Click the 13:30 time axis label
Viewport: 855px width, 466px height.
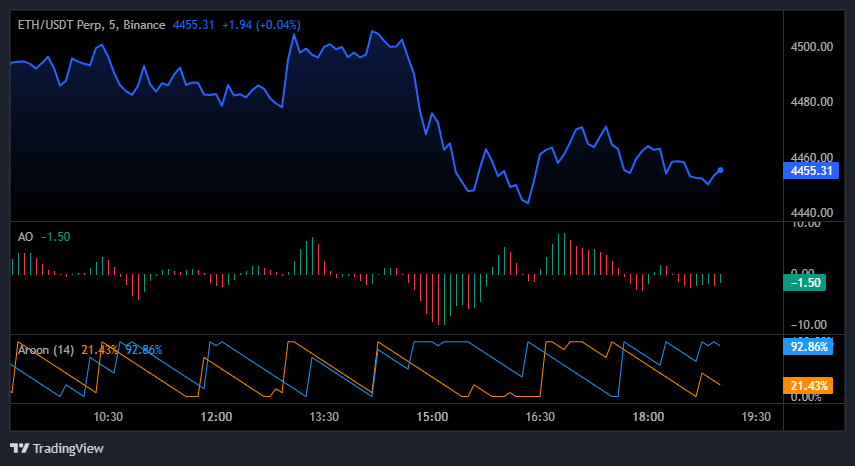[x=324, y=417]
